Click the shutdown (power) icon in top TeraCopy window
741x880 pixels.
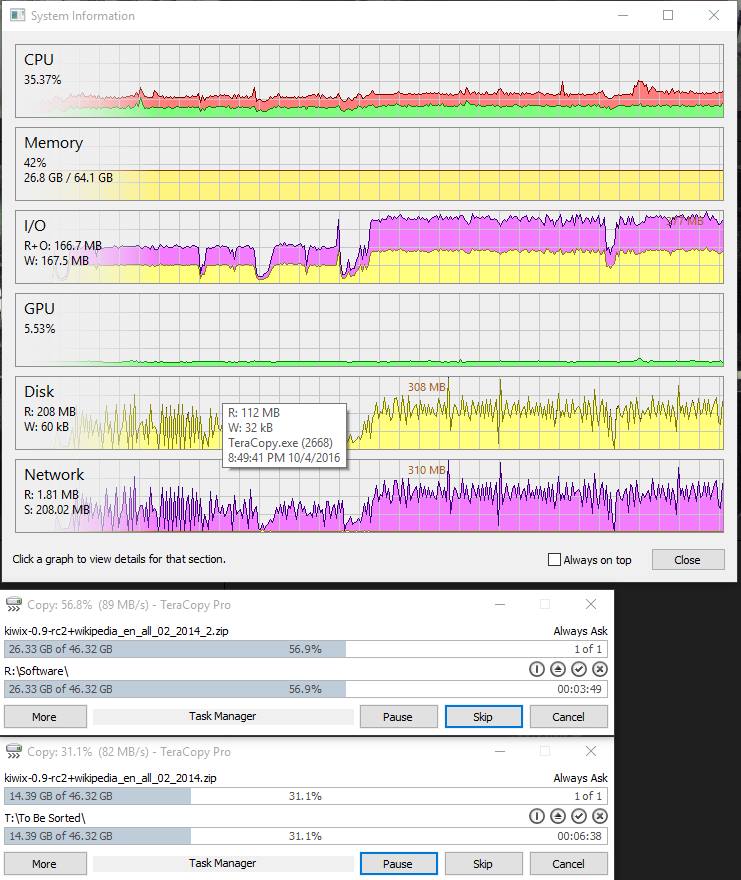point(537,669)
